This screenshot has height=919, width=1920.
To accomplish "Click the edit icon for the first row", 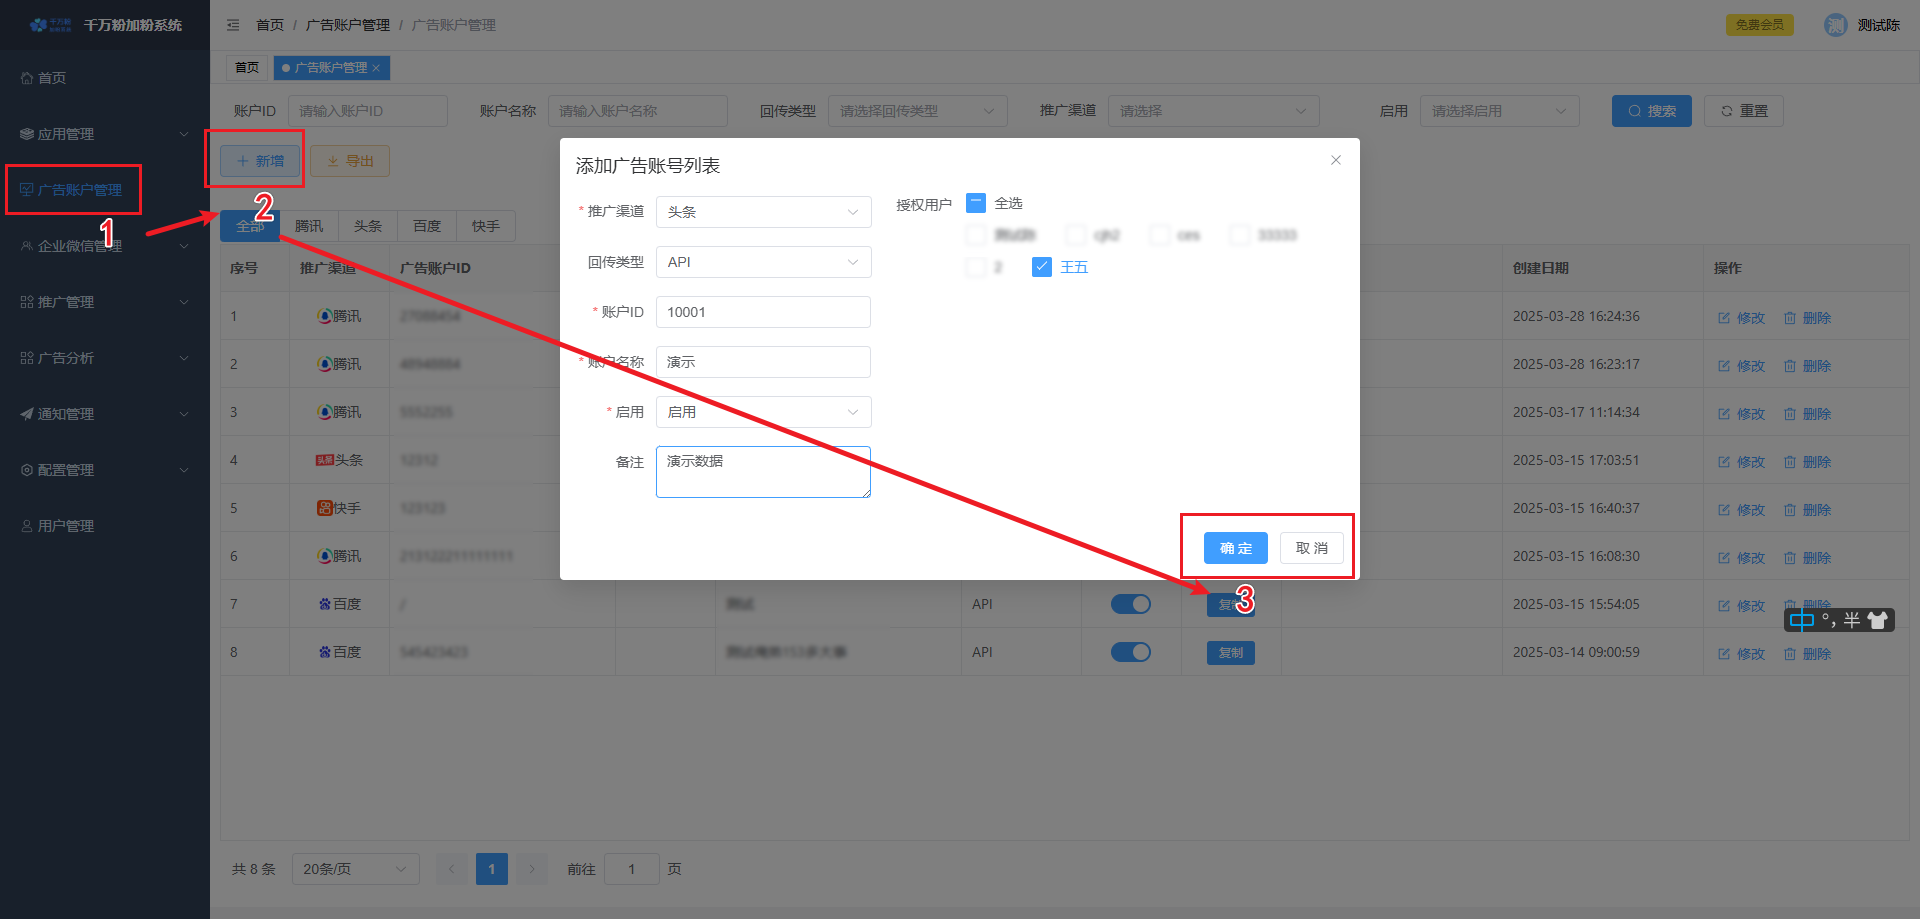I will coord(1724,318).
